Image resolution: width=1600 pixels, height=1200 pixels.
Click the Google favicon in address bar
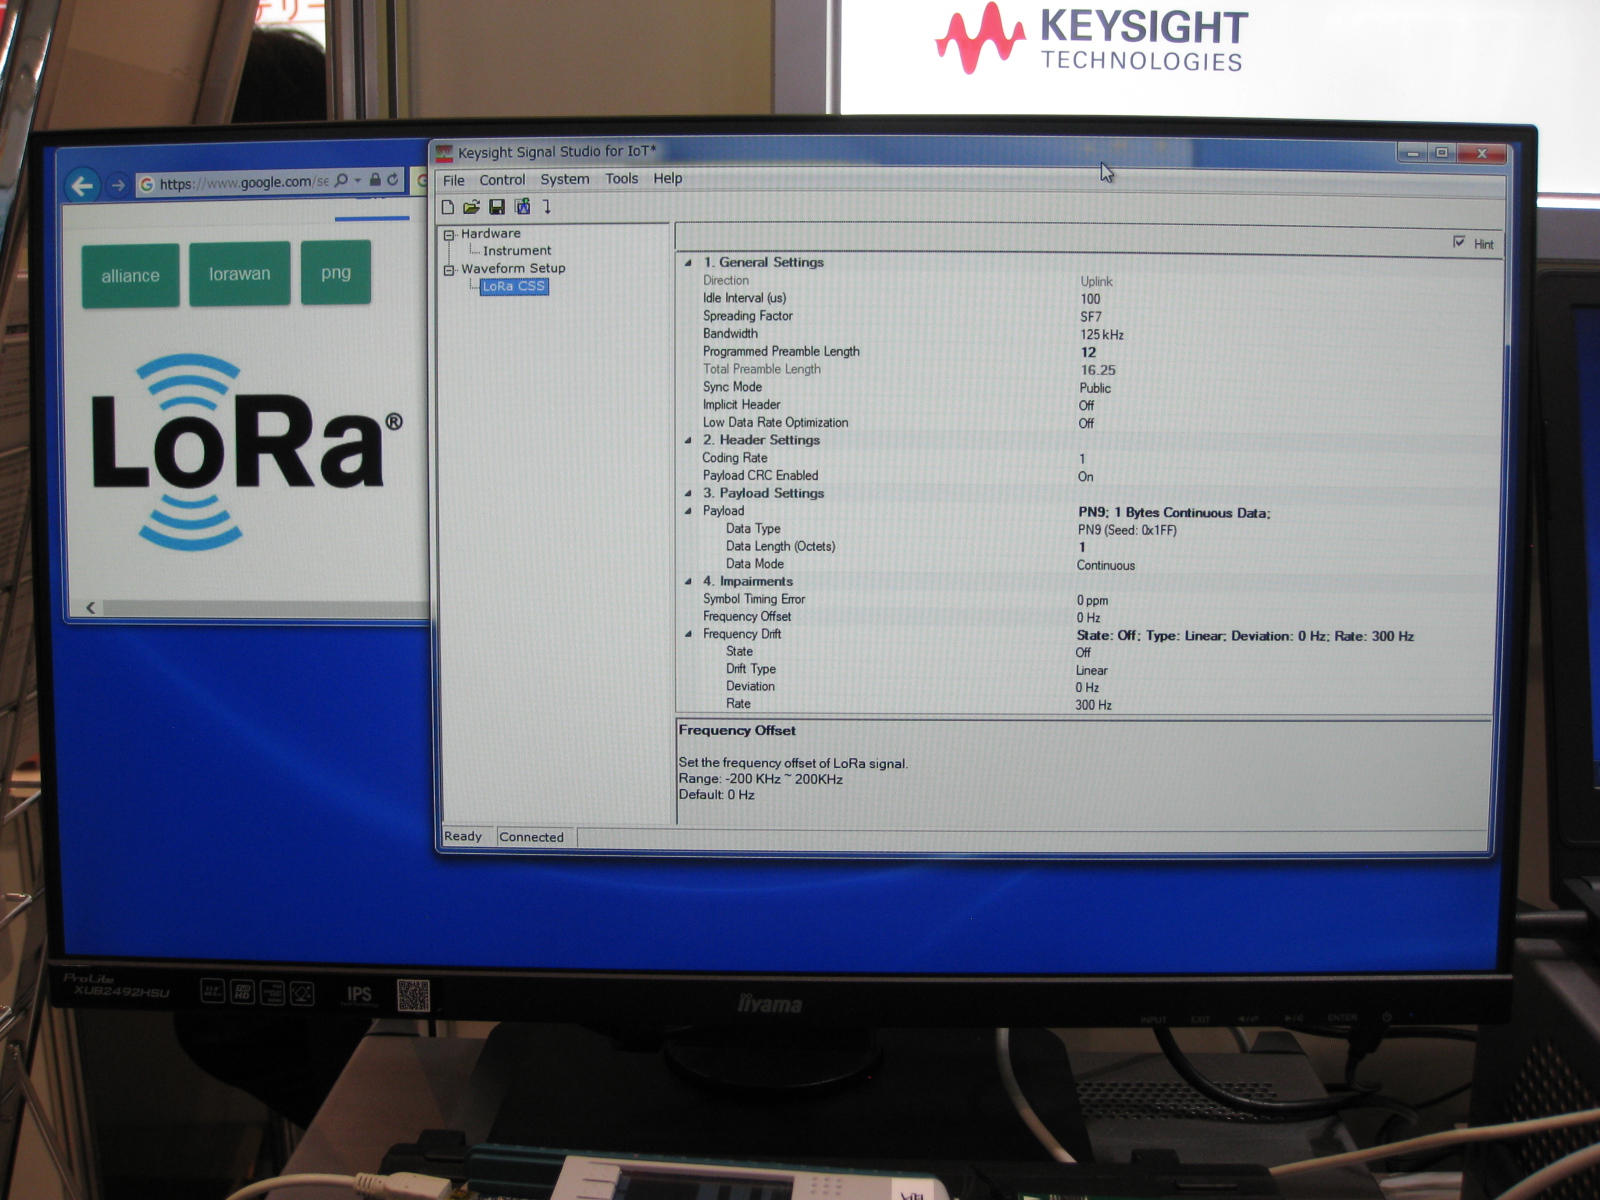click(x=147, y=184)
